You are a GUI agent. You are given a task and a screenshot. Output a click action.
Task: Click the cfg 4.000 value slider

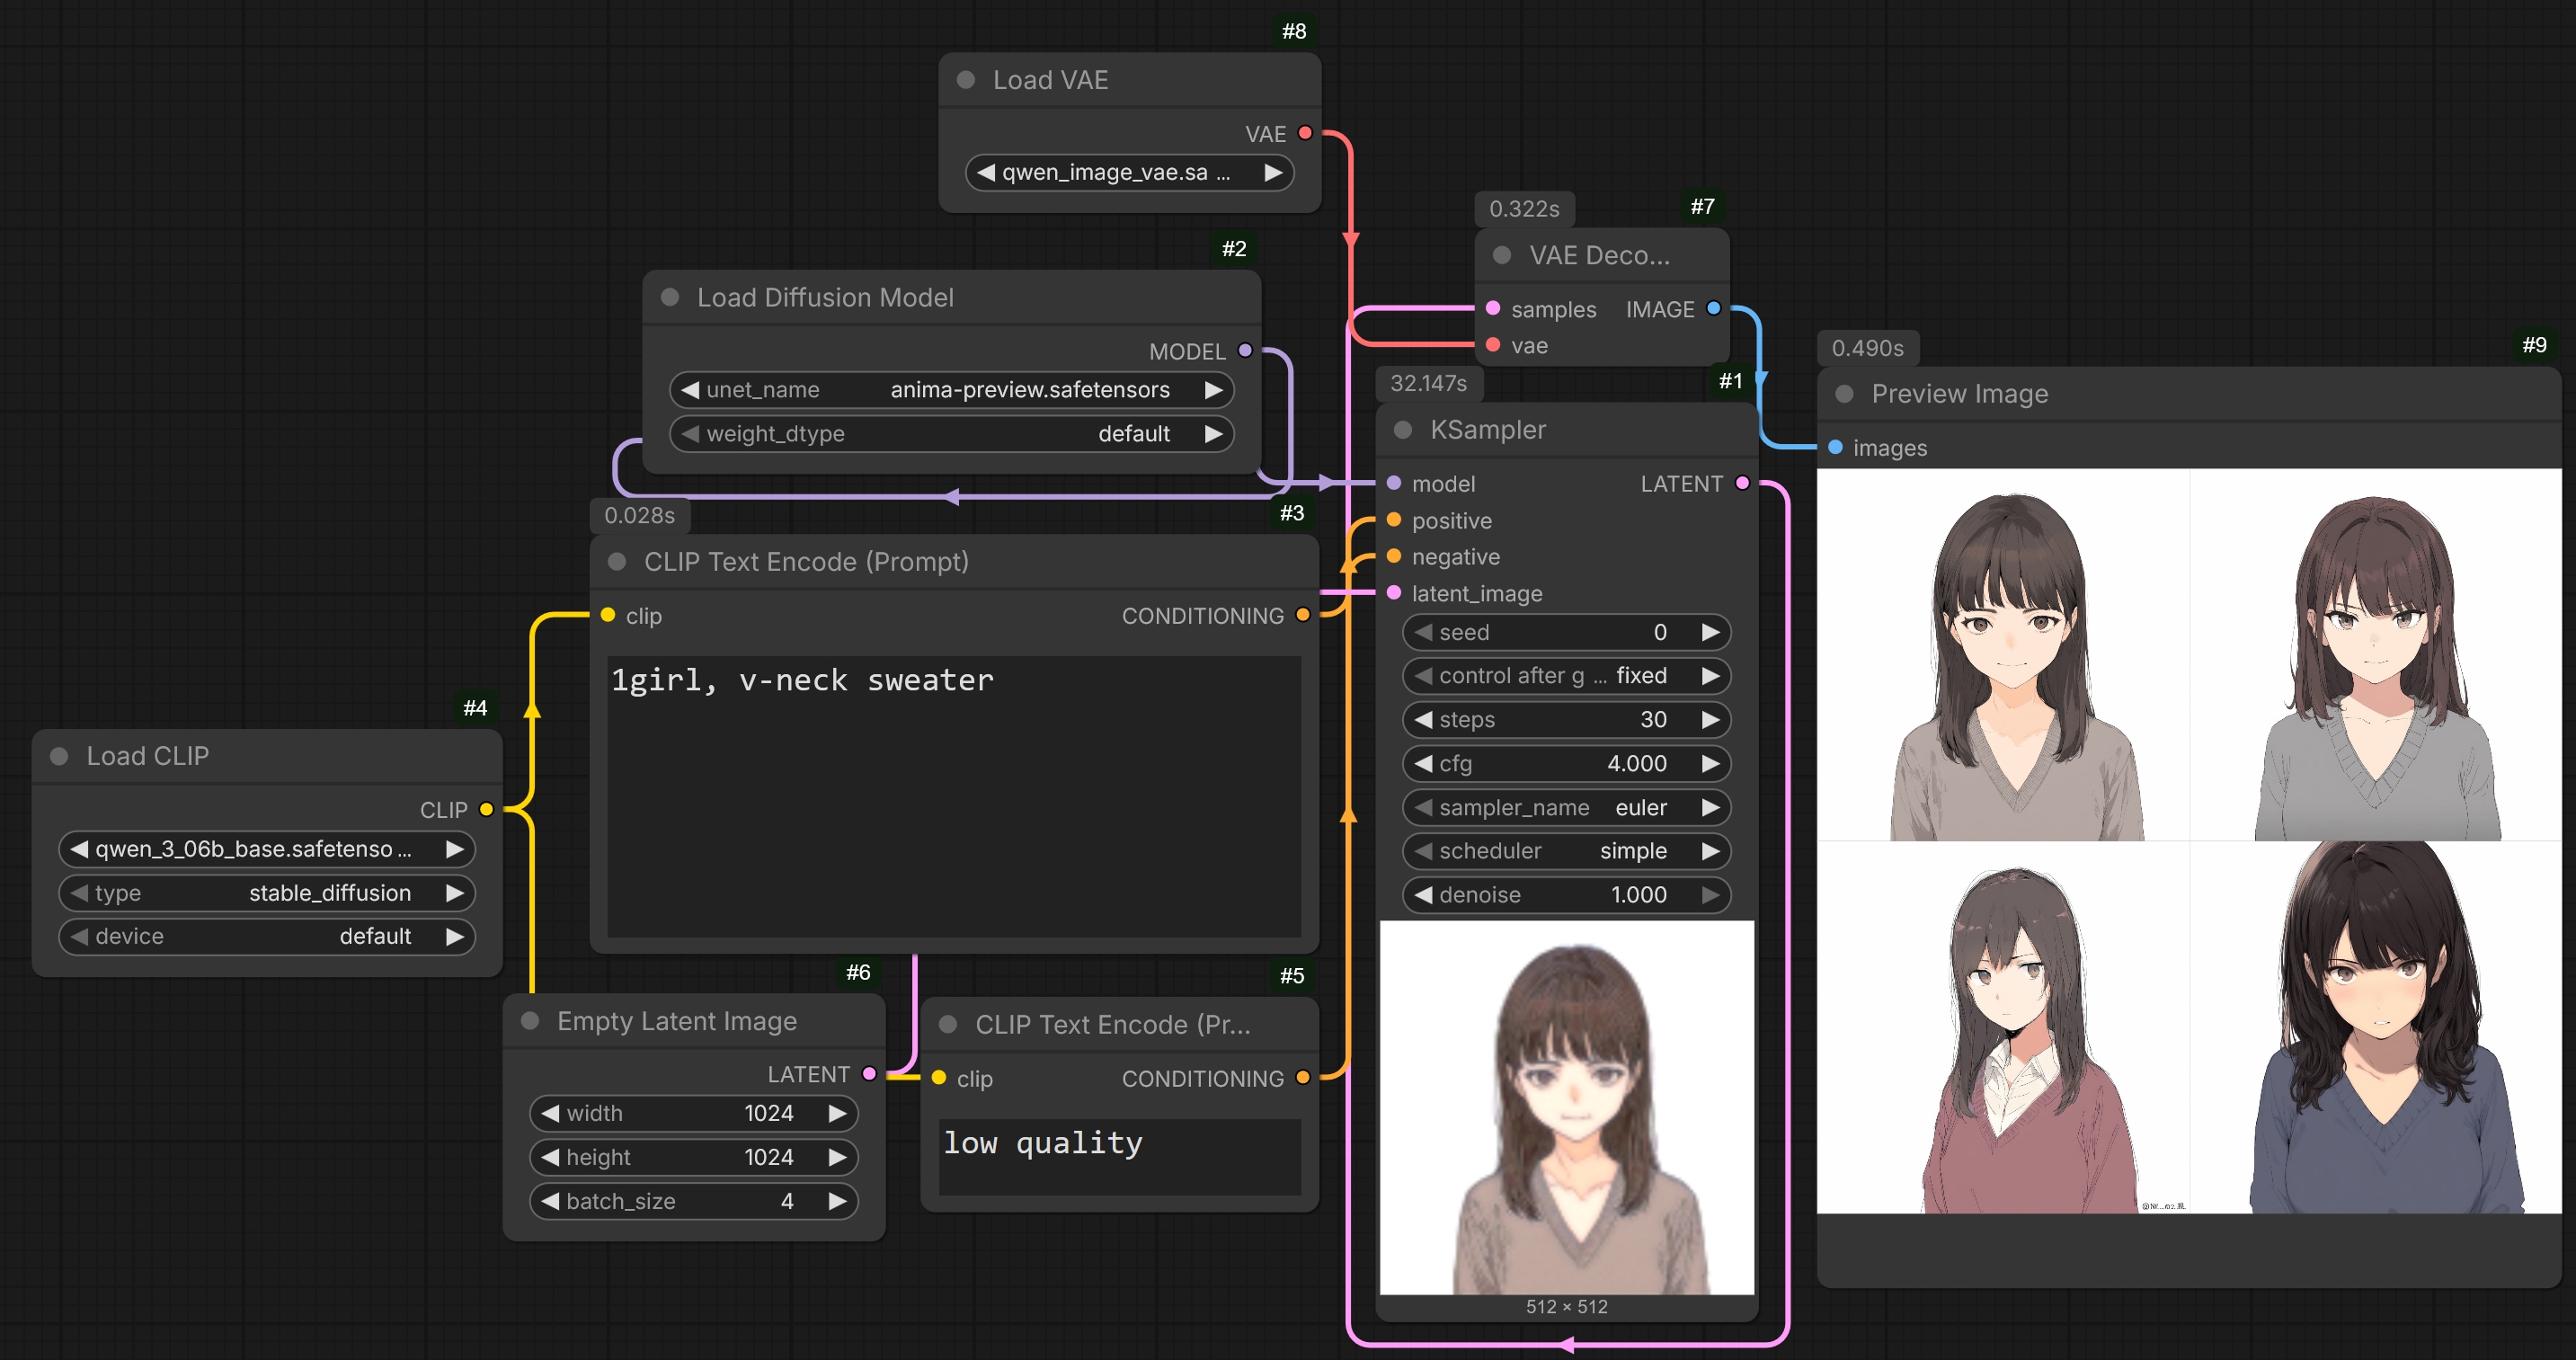point(1565,764)
